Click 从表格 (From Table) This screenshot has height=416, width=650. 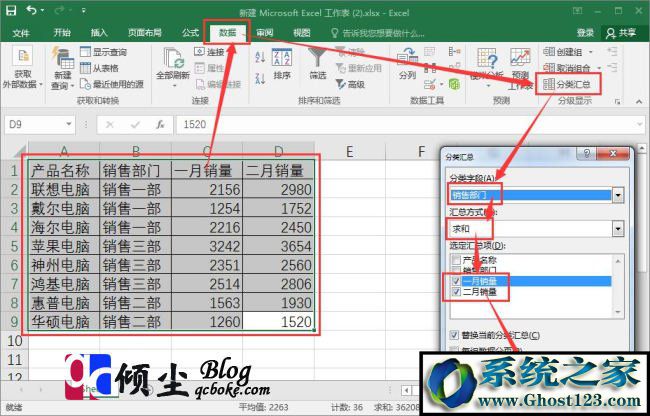(99, 68)
